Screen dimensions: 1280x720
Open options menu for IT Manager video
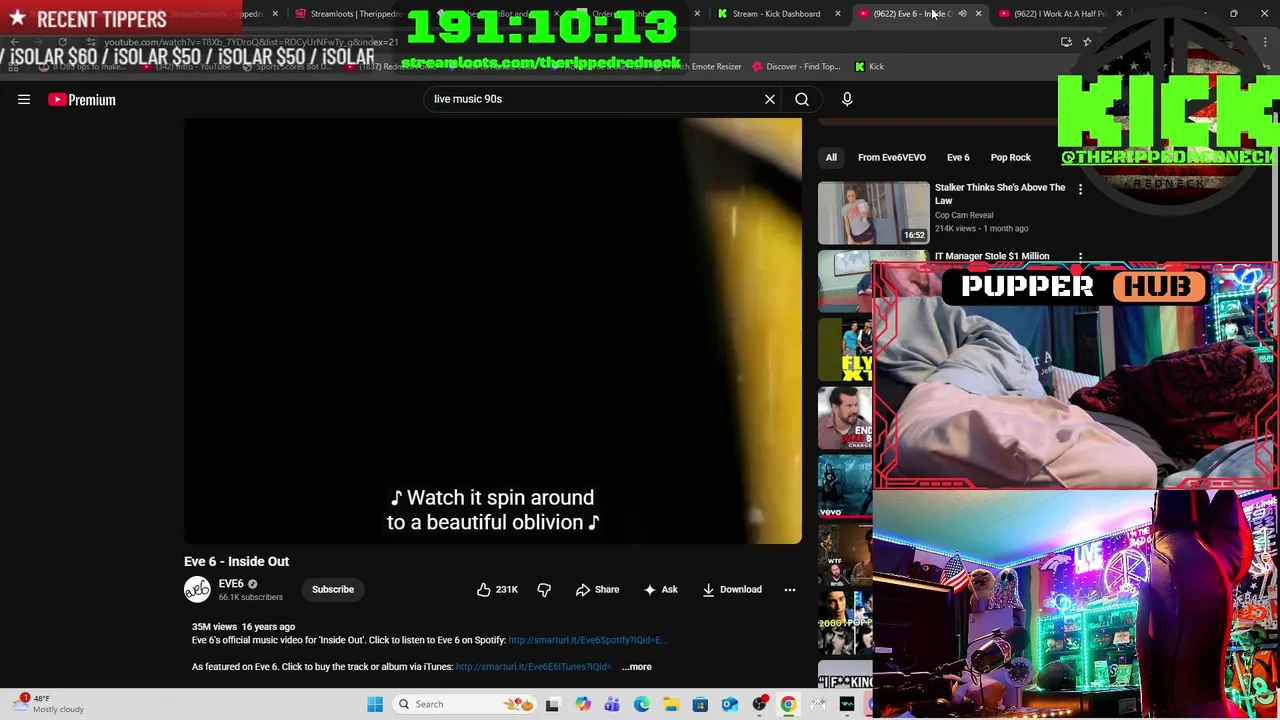coord(1080,257)
